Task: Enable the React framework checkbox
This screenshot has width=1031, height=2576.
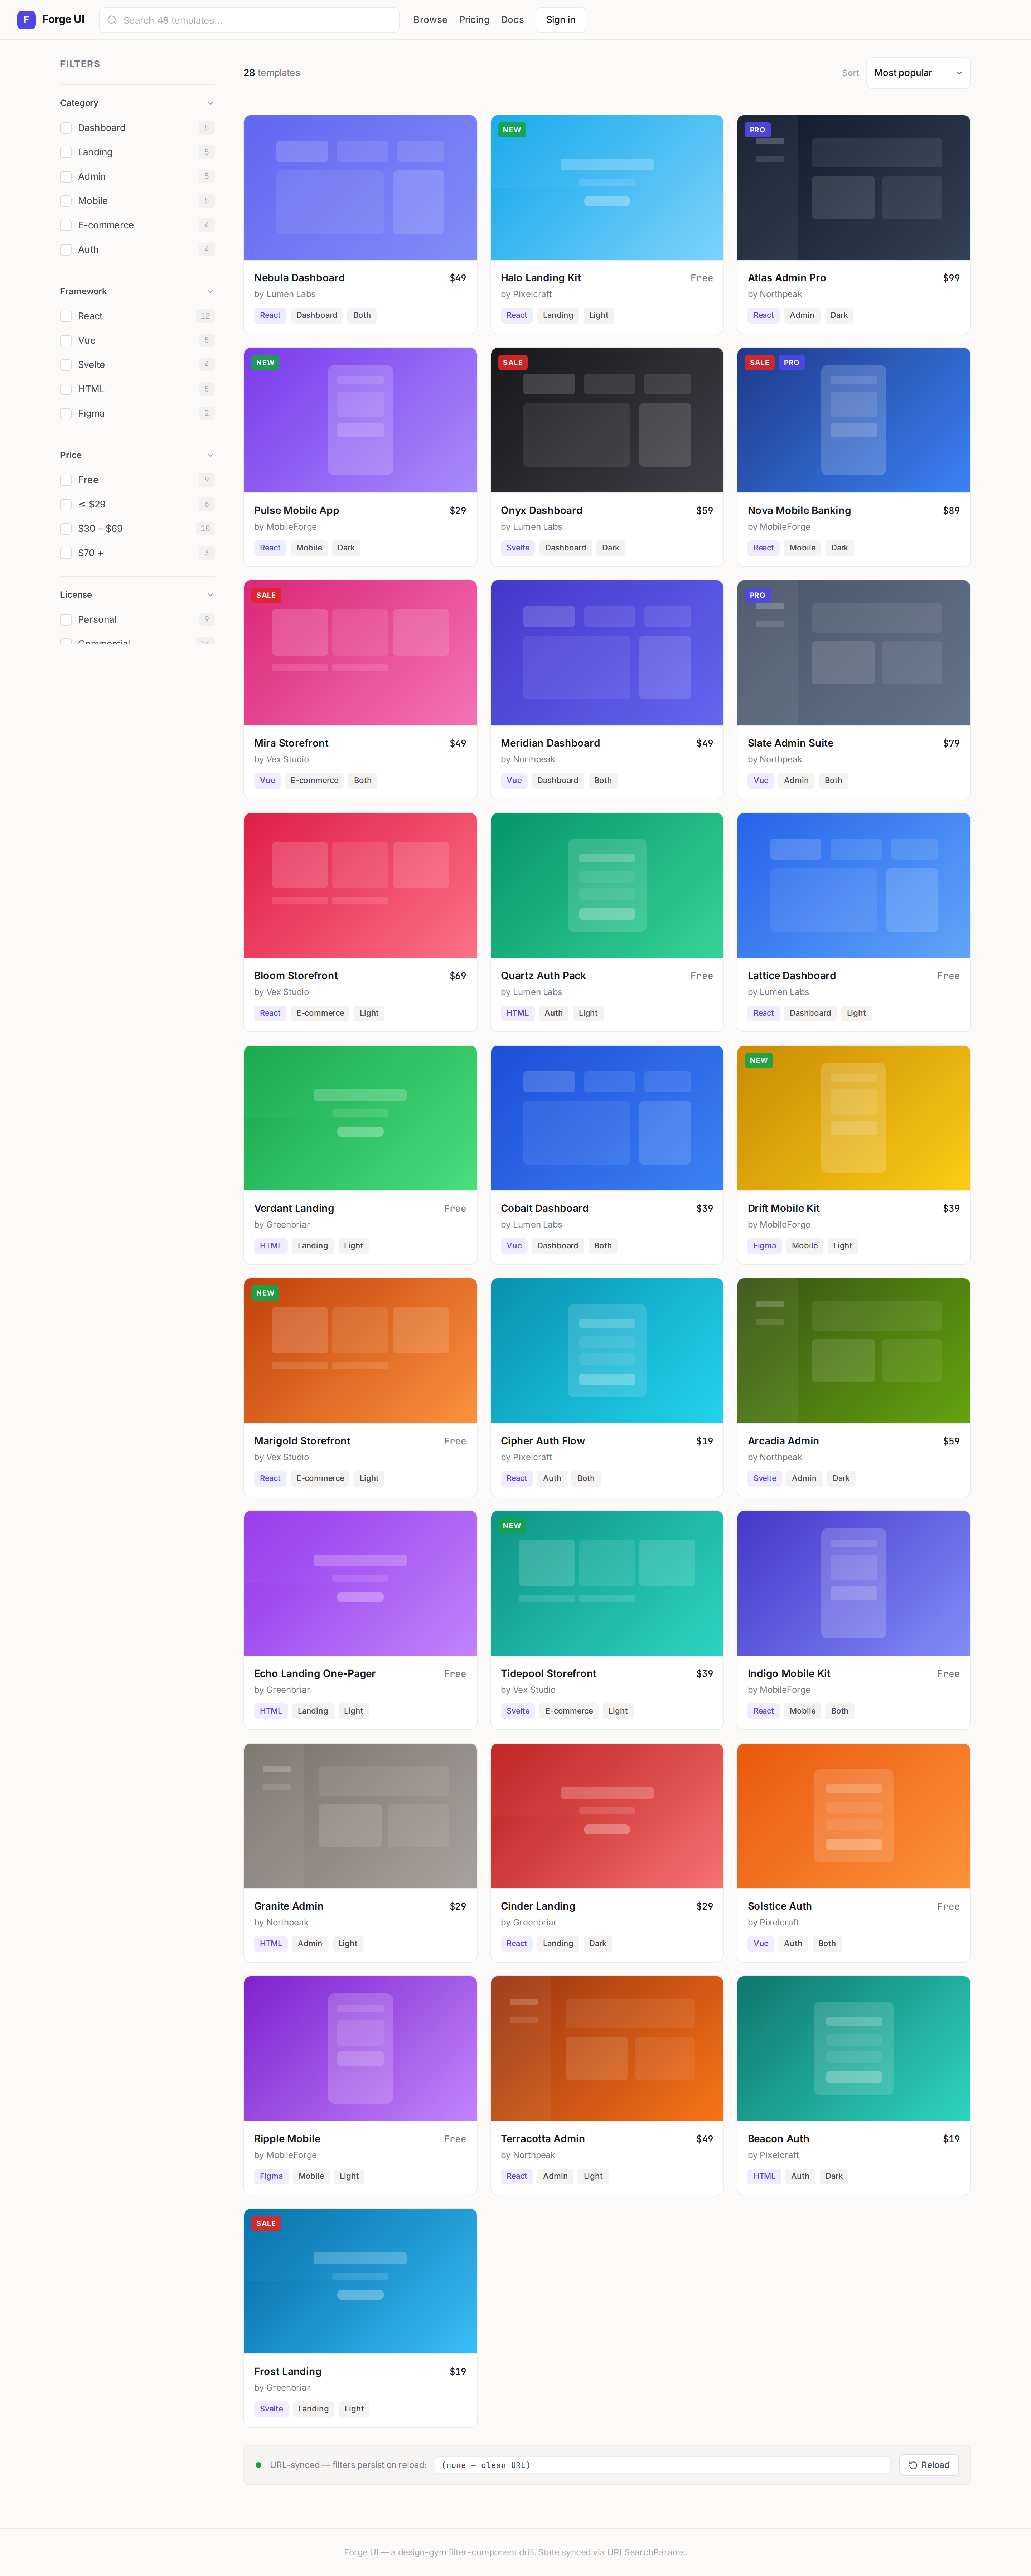Action: pos(66,316)
